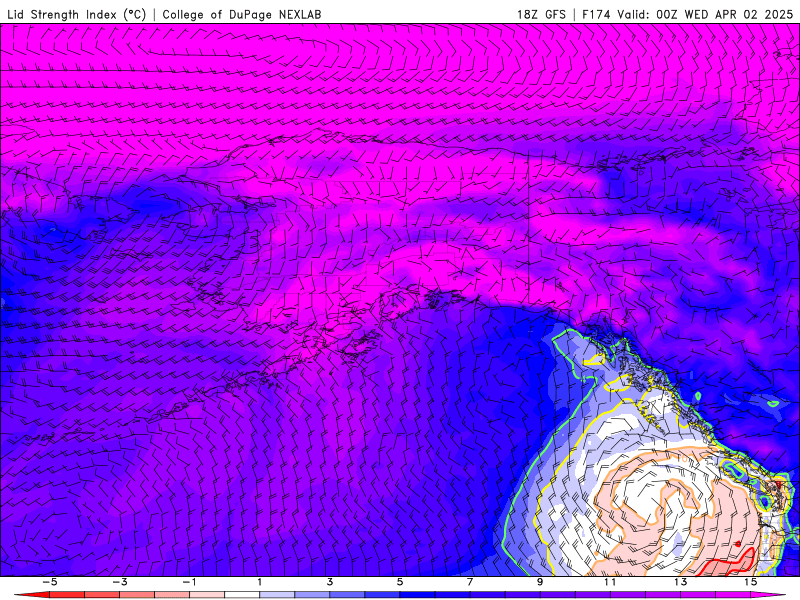Click the '3' color scale label
The image size is (800, 600).
tap(330, 582)
